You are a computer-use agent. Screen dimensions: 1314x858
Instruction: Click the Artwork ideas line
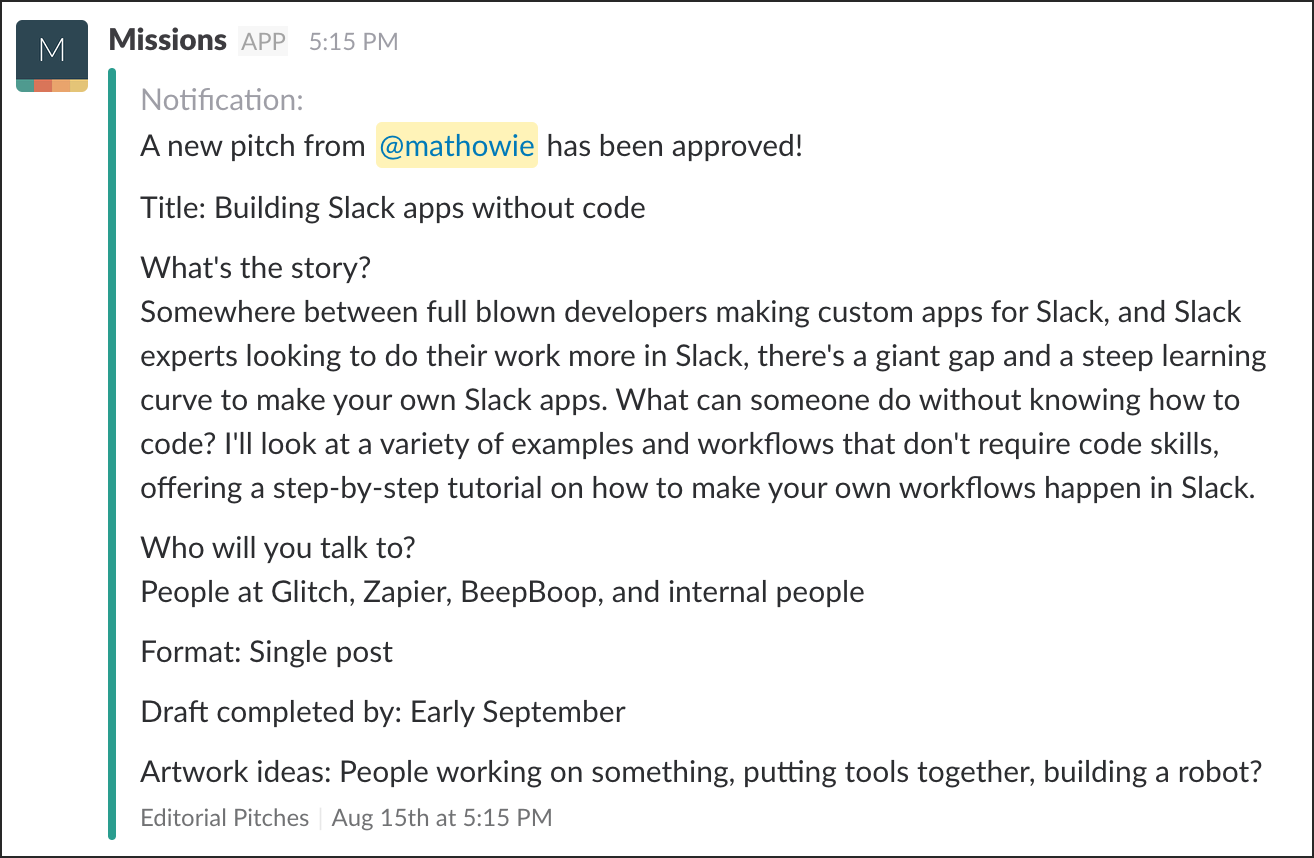pos(702,772)
